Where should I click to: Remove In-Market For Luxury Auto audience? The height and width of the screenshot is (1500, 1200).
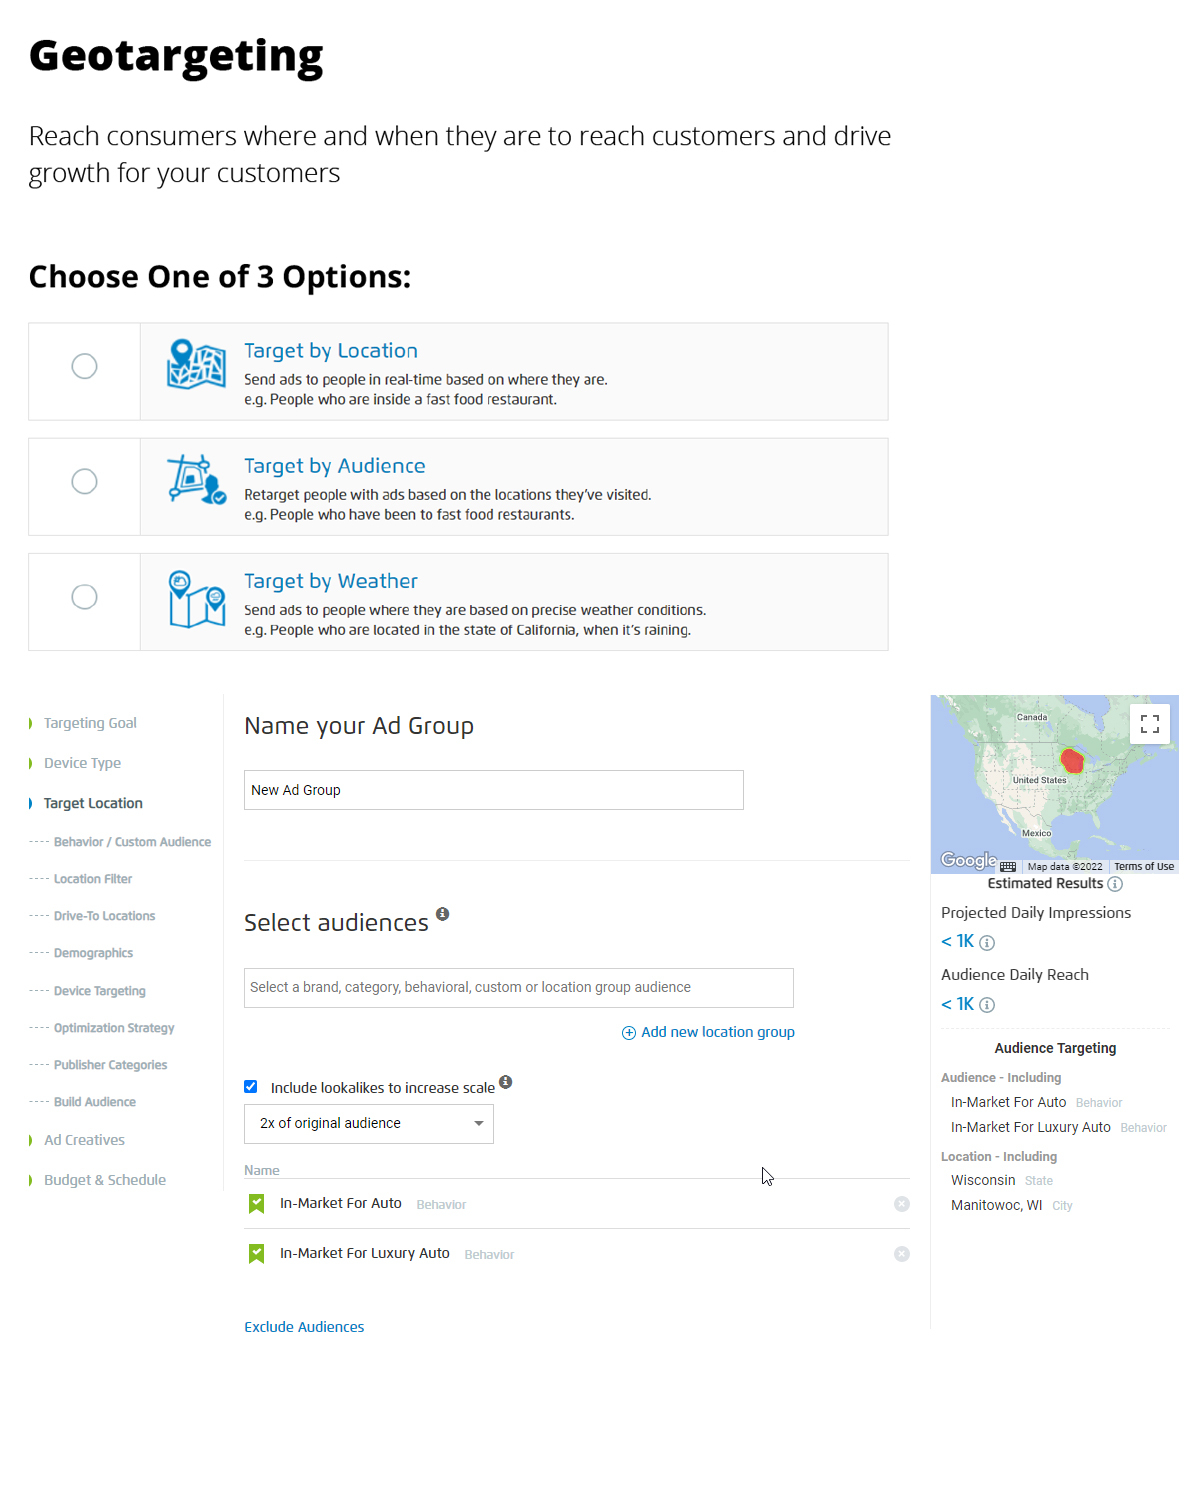pos(901,1254)
